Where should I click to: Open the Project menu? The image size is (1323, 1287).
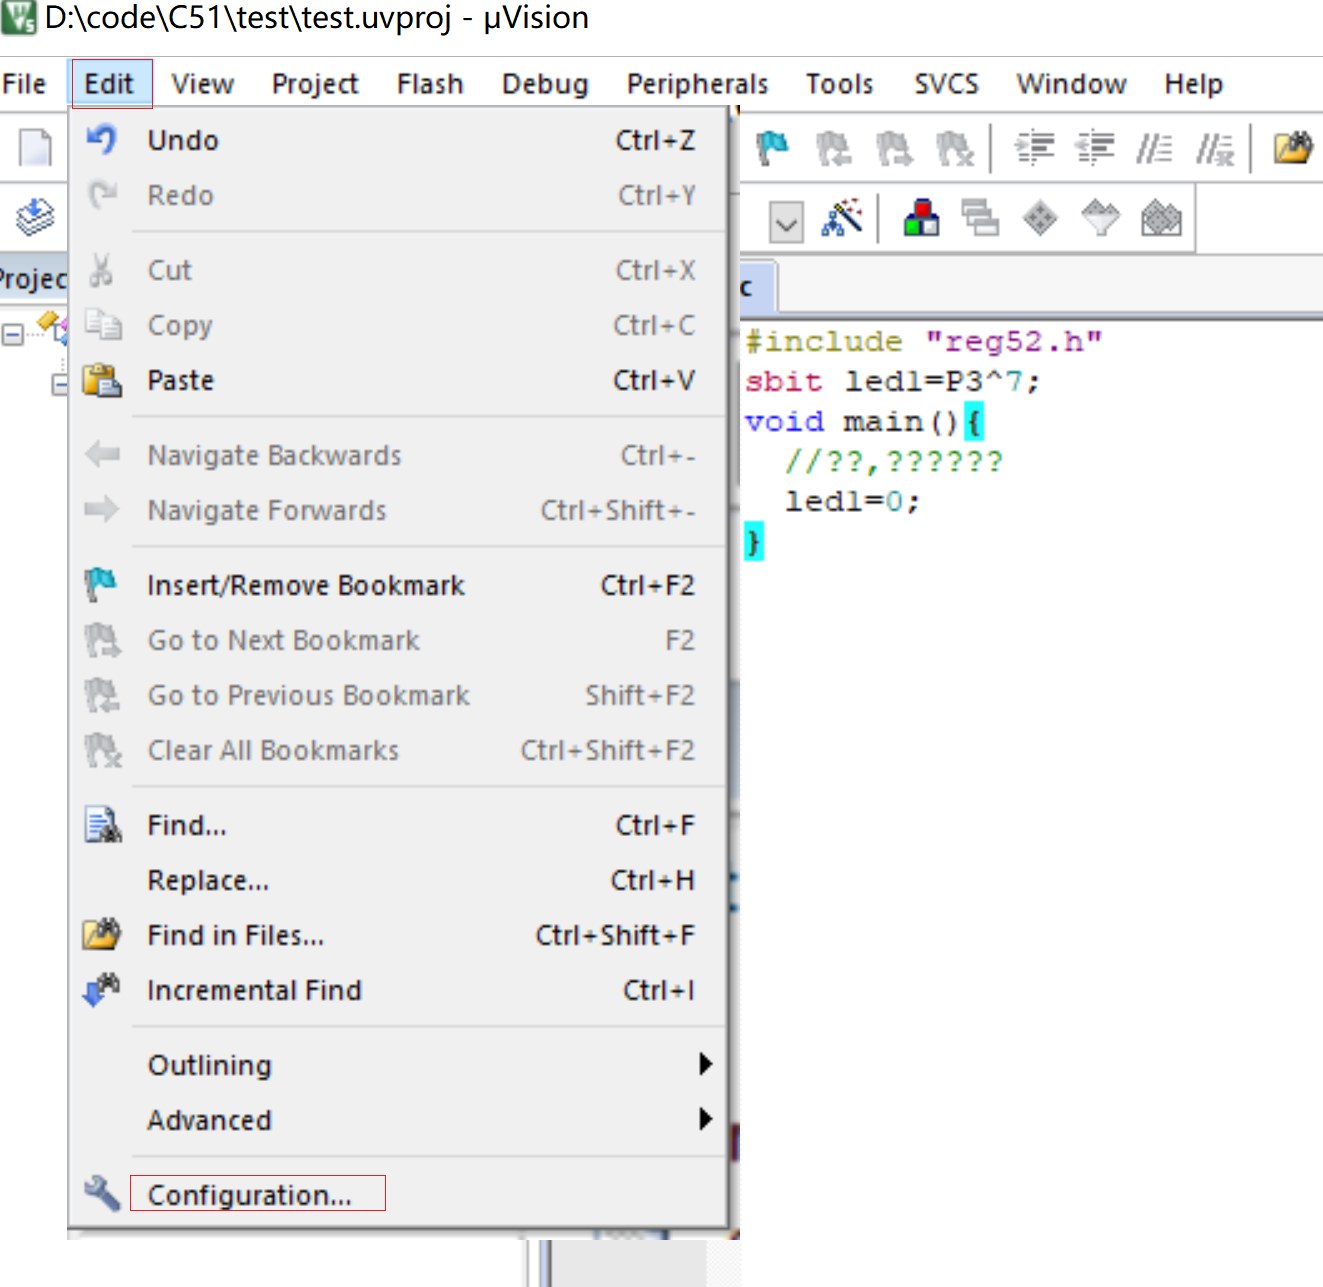tap(315, 84)
